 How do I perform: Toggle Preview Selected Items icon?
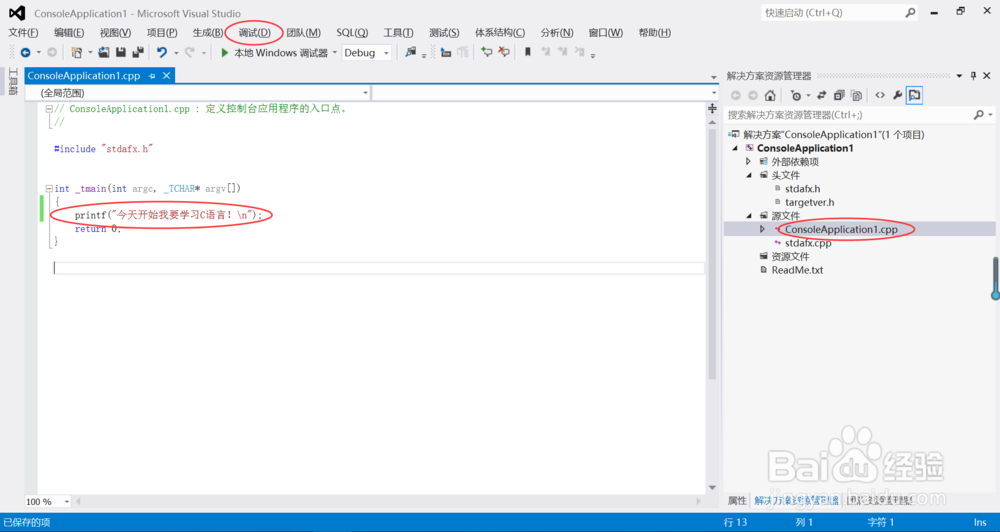tap(915, 95)
